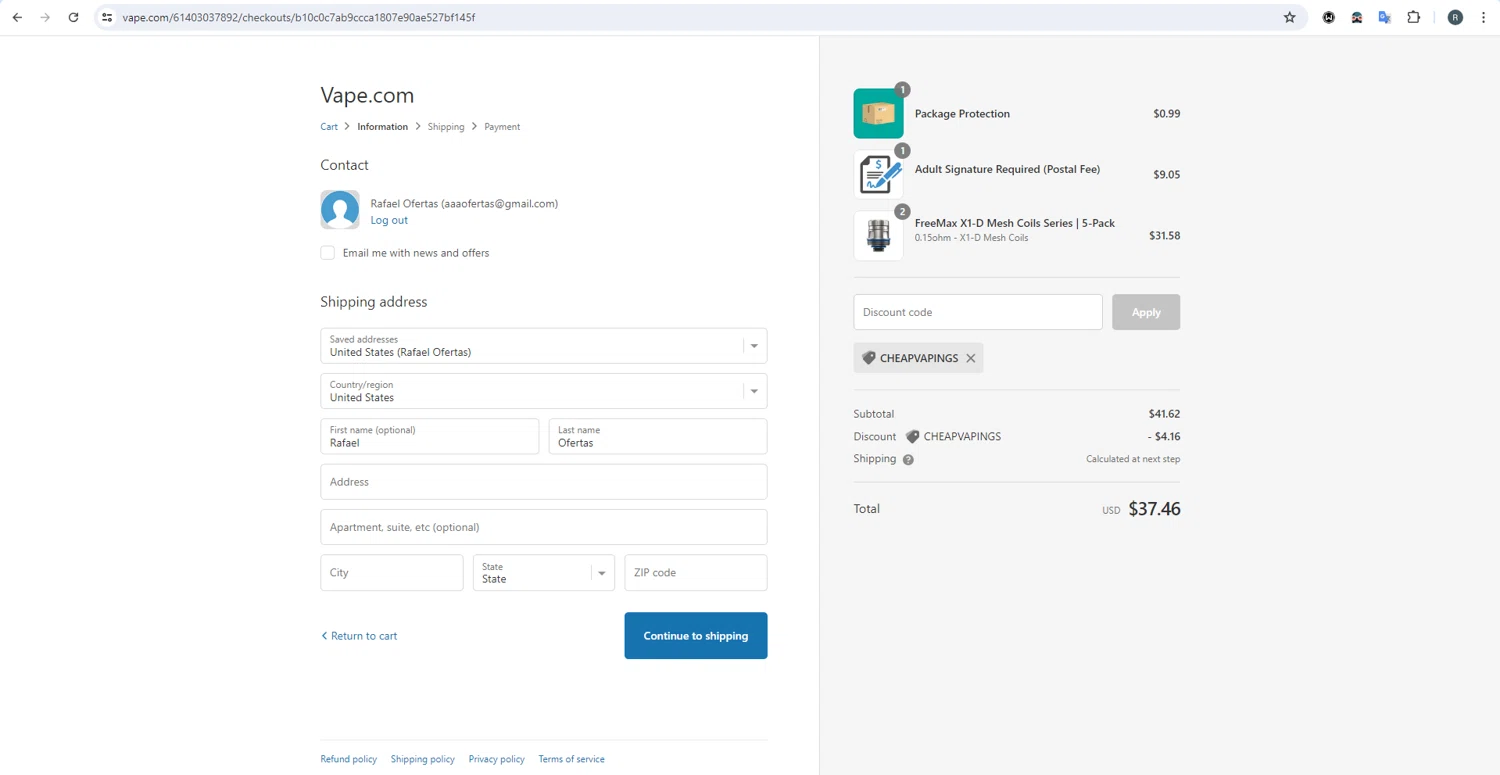Click 'Calculated at next step' shipping text

(x=1133, y=459)
